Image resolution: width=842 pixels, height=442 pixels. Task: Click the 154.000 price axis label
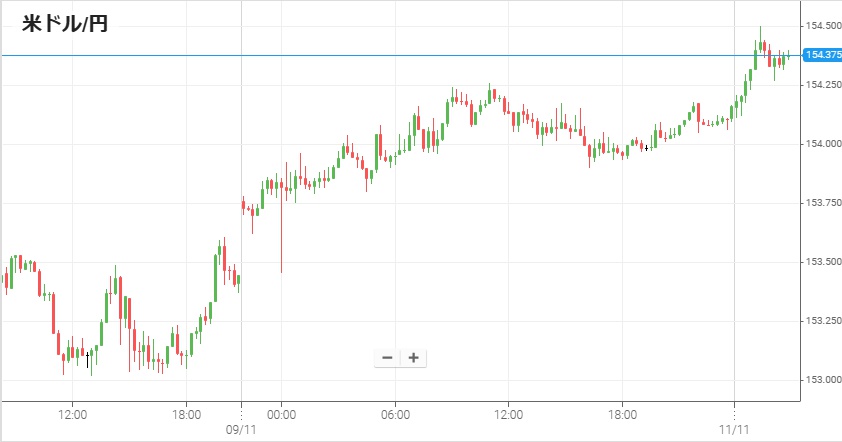pos(820,144)
